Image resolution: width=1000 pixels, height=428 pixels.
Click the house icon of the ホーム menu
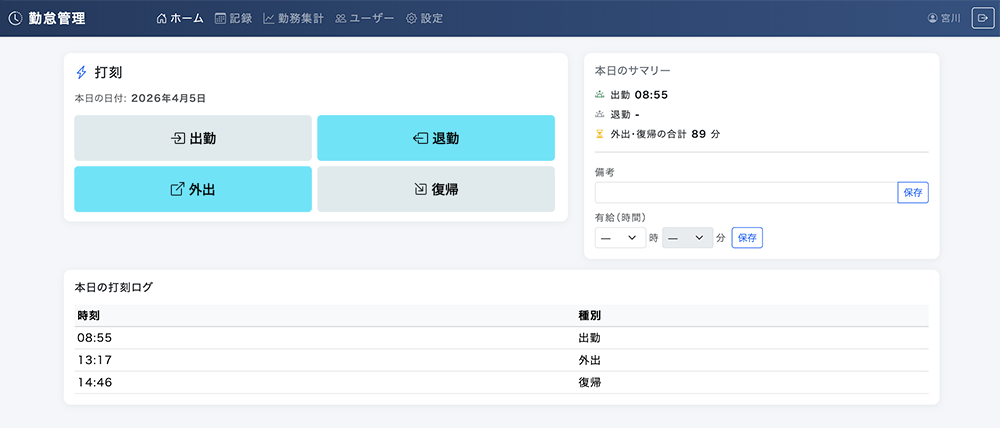[x=161, y=18]
